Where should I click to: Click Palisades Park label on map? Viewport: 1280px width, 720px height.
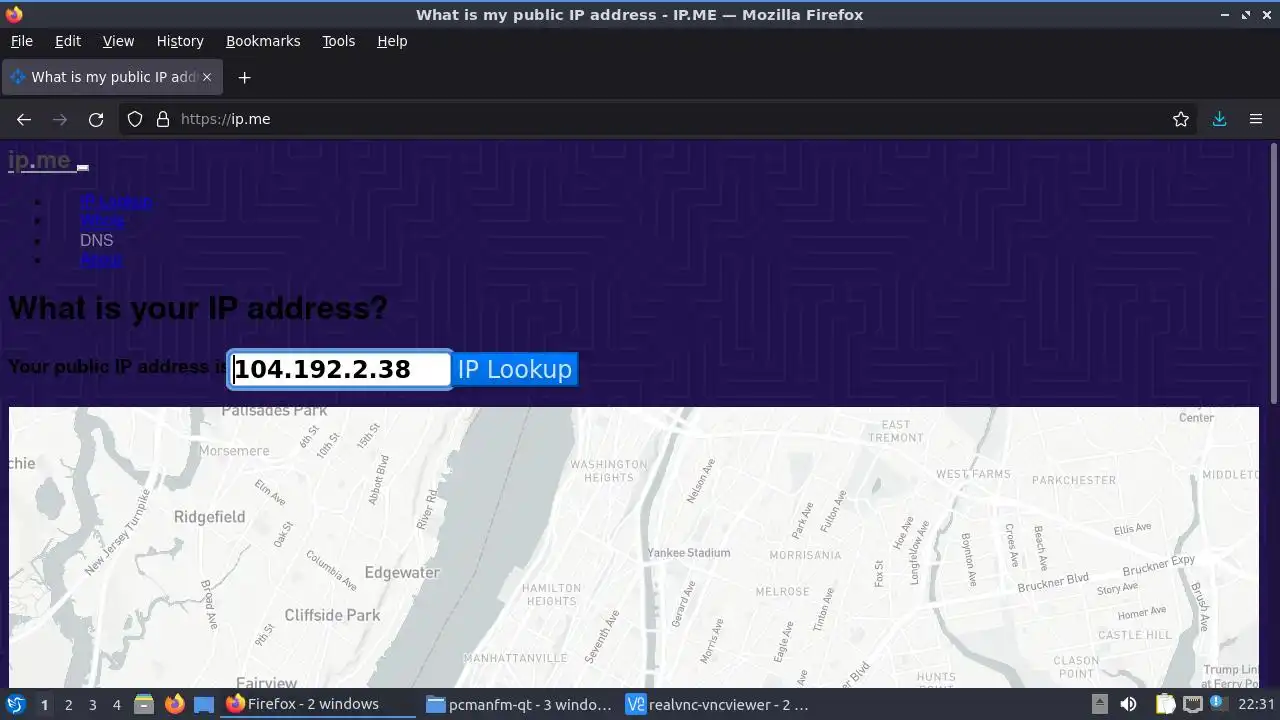274,411
